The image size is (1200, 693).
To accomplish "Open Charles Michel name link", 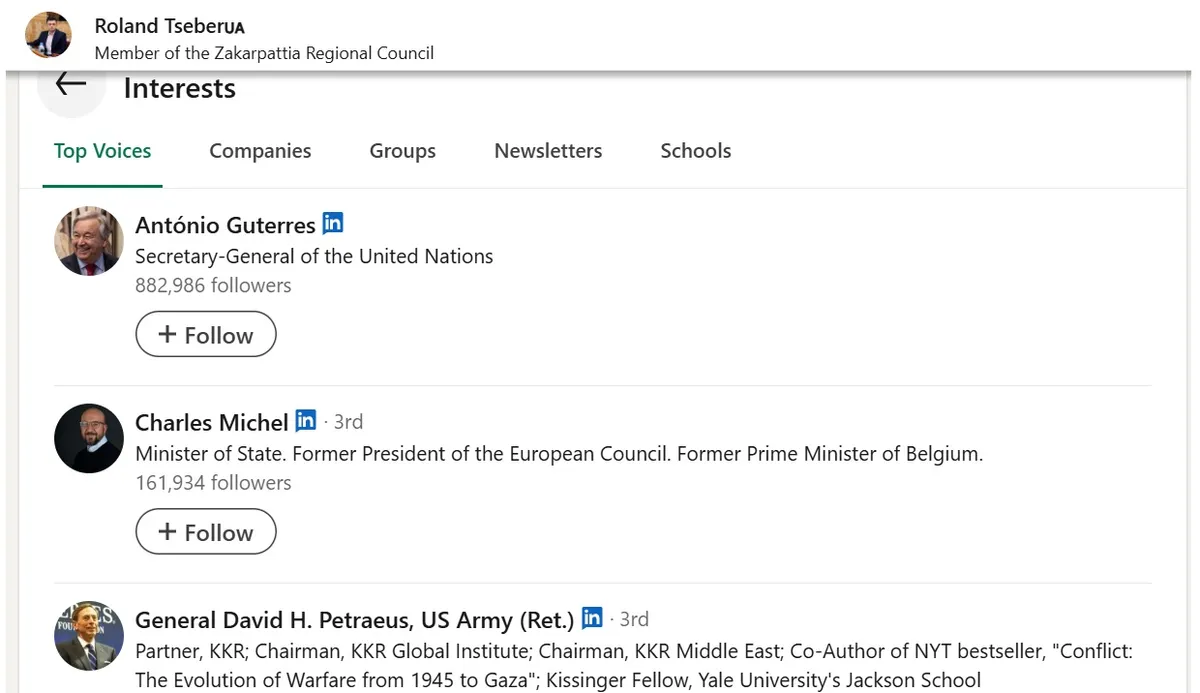I will point(212,422).
